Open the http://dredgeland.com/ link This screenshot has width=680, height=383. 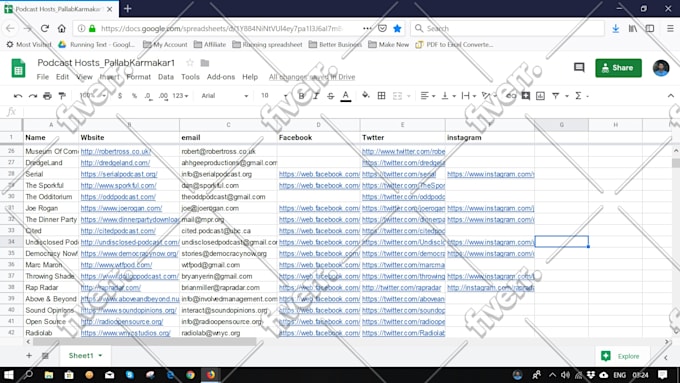[115, 163]
